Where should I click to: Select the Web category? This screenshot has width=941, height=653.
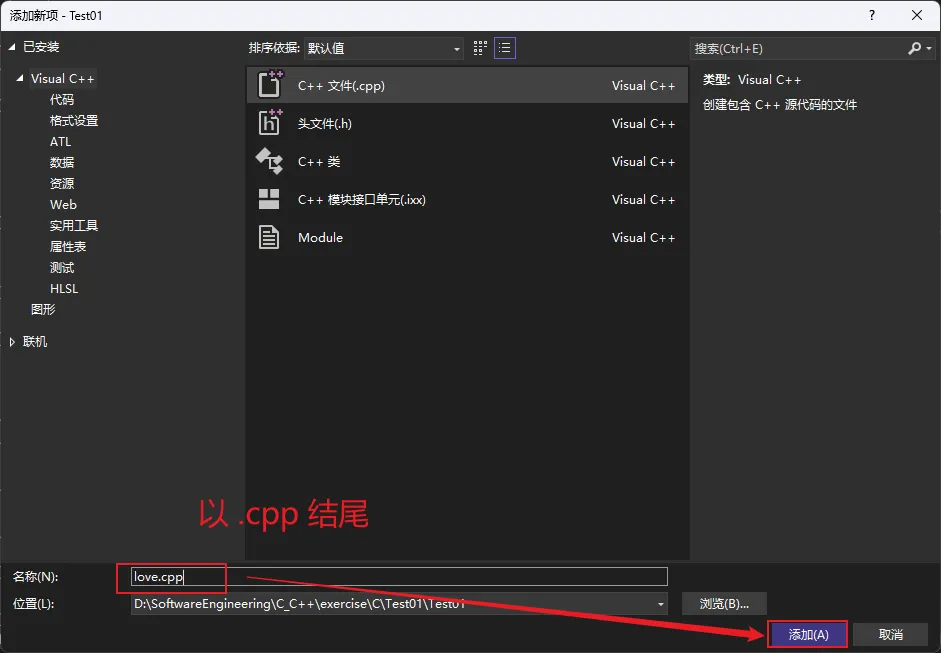tap(63, 205)
